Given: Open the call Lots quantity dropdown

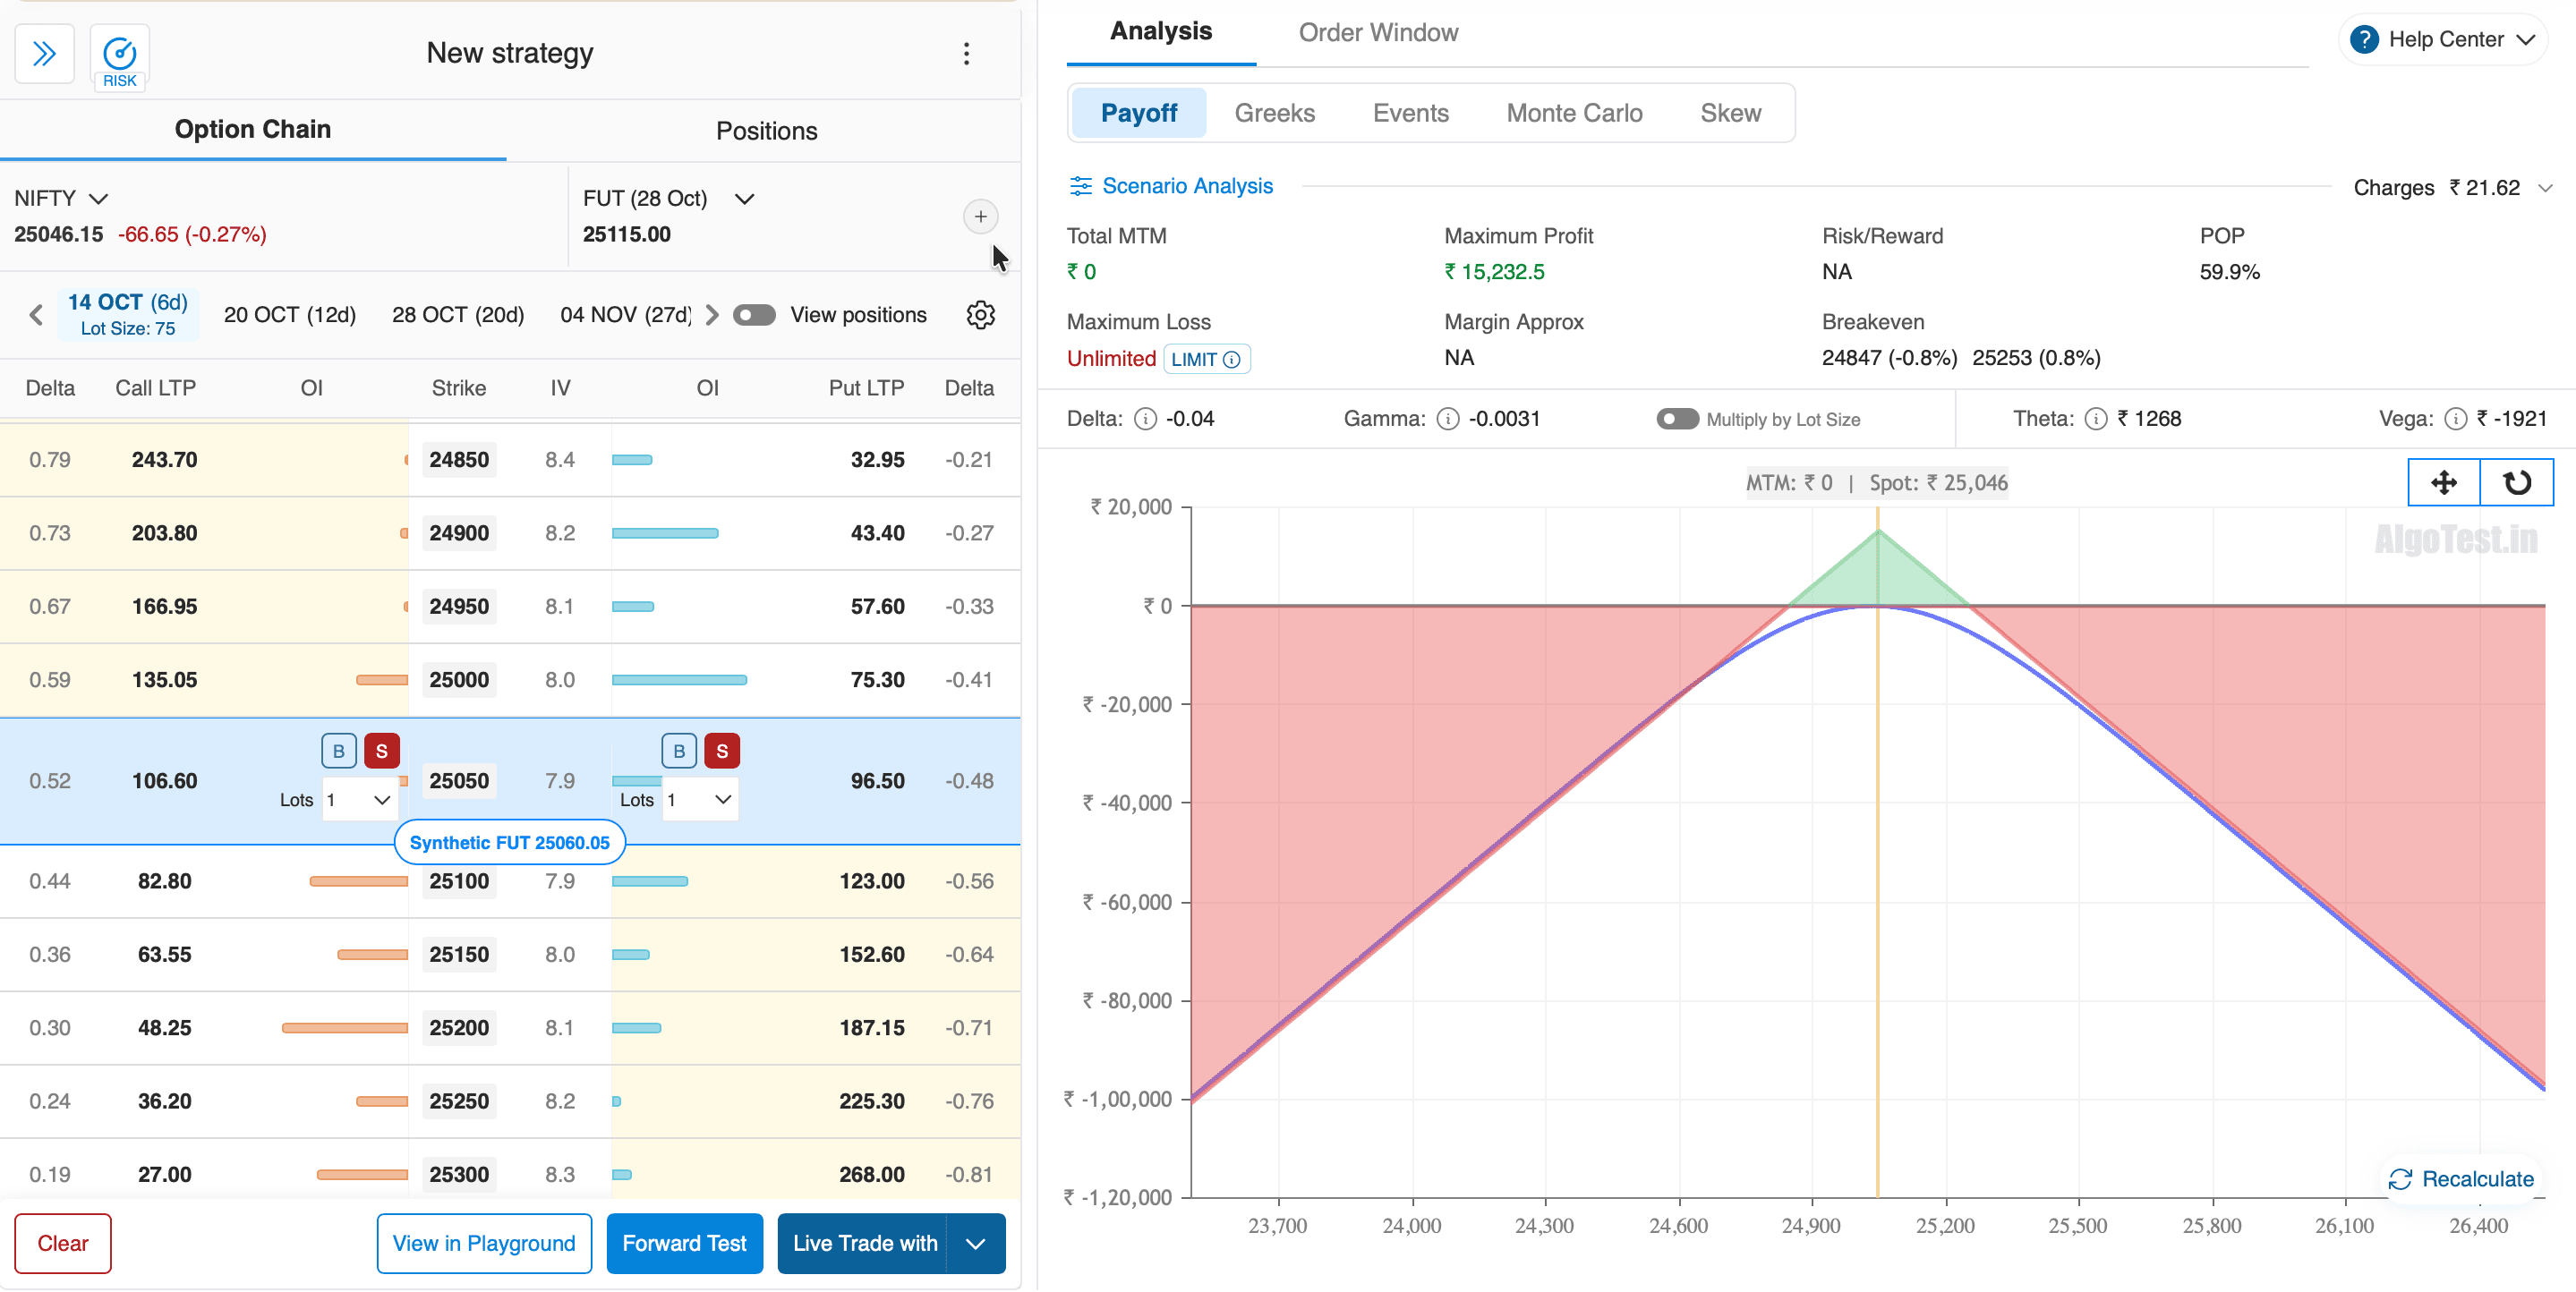Looking at the screenshot, I should [360, 800].
